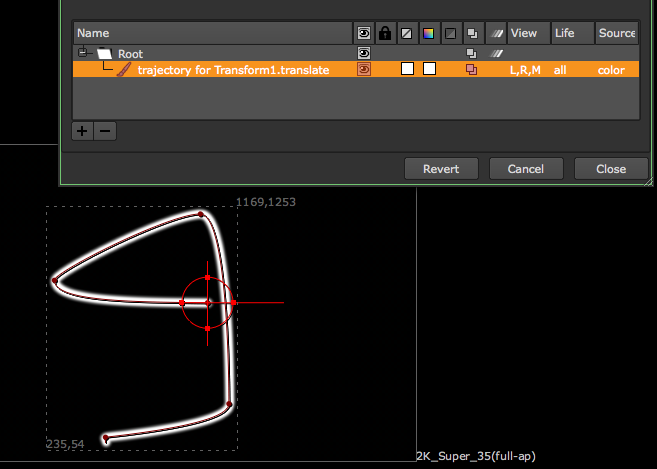Toggle visibility of the trajectory stroke
Viewport: 657px width, 469px height.
pos(364,70)
